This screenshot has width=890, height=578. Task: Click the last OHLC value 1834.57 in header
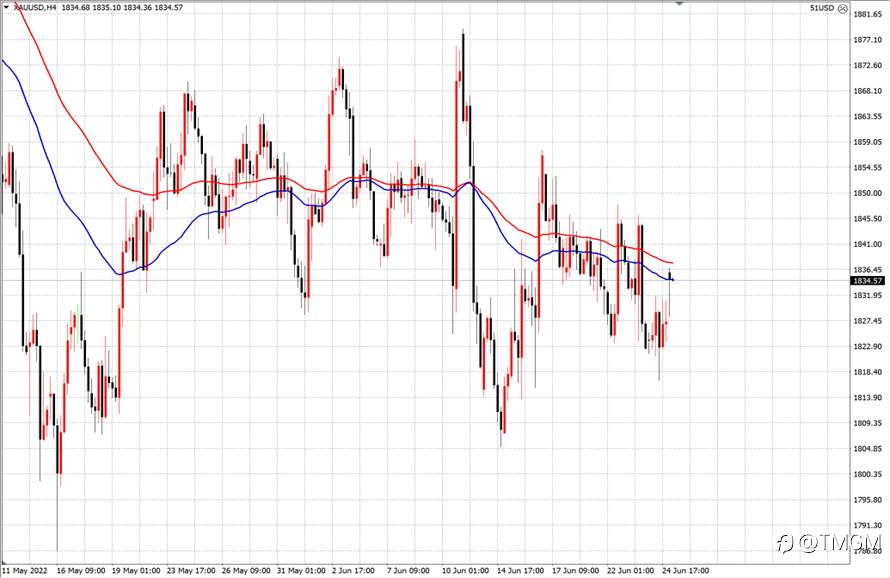pos(168,8)
